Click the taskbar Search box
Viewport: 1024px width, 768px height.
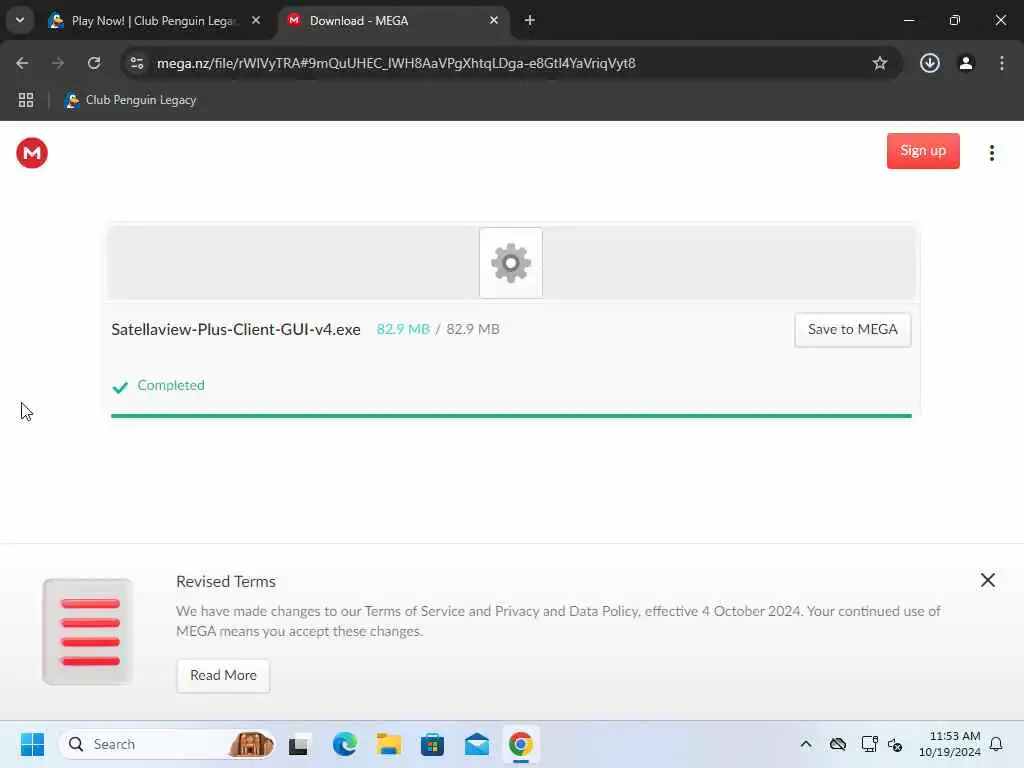[167, 744]
